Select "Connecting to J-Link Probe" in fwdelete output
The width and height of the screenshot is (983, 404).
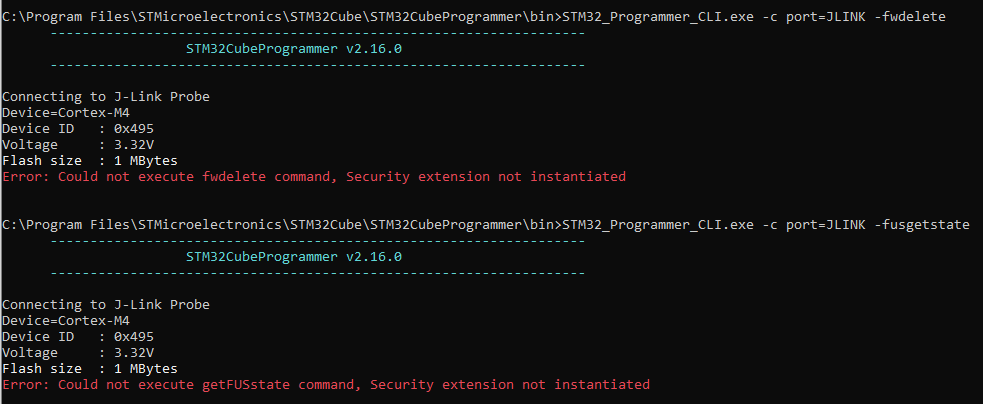105,97
